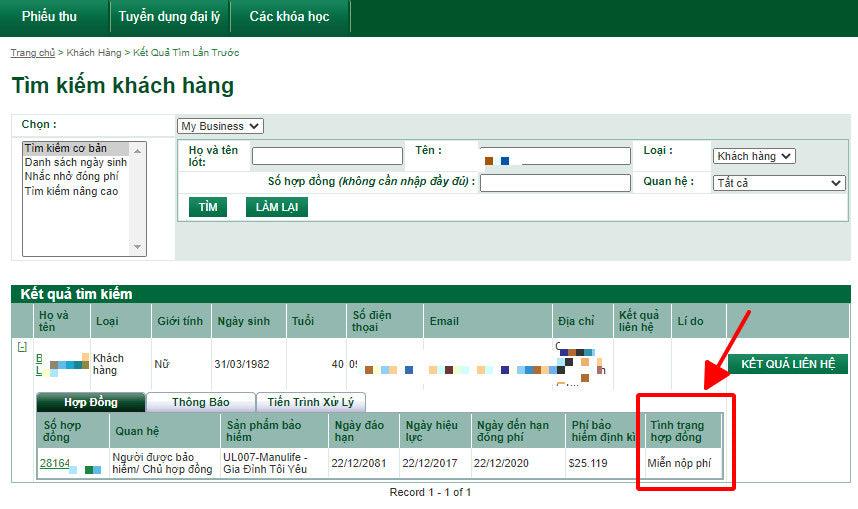Image resolution: width=858 pixels, height=509 pixels.
Task: Click the Trang chủ breadcrumb link
Action: tap(32, 52)
